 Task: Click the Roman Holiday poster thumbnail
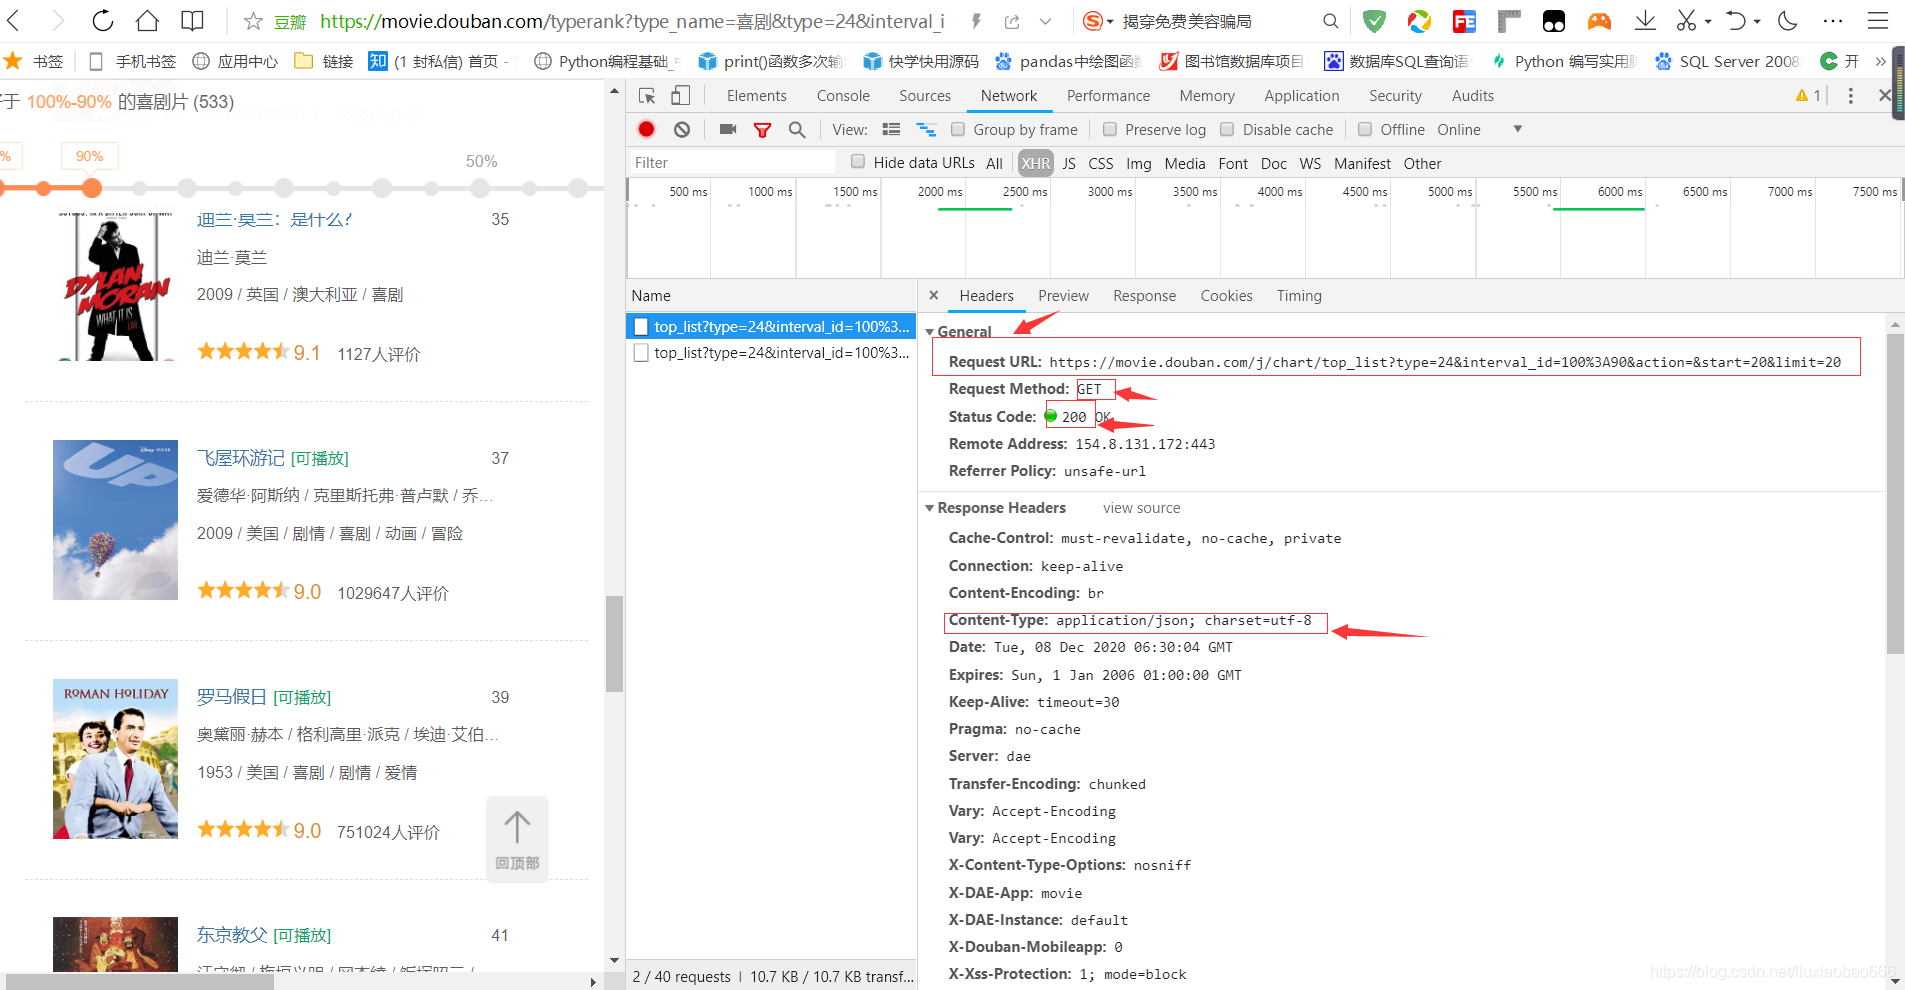[115, 759]
